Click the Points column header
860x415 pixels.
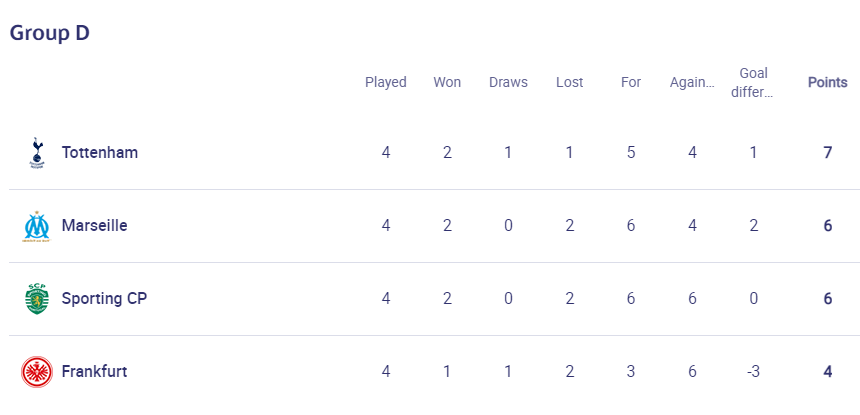(x=828, y=82)
